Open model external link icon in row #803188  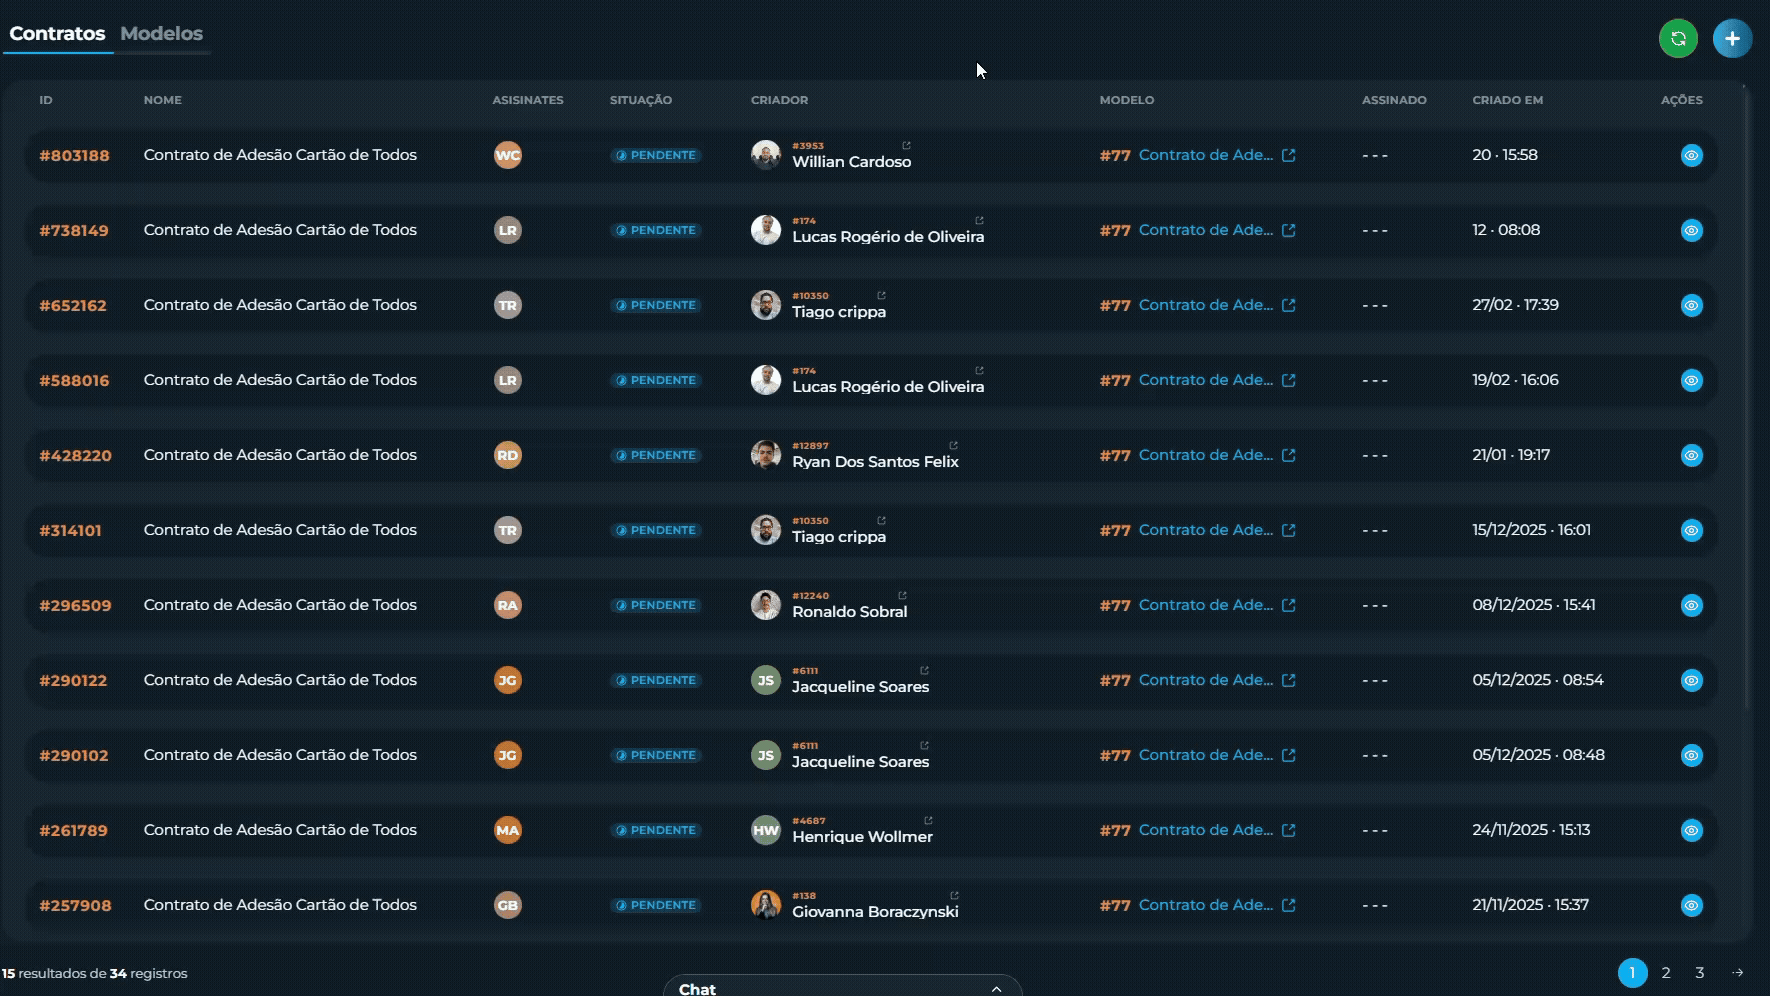1288,155
